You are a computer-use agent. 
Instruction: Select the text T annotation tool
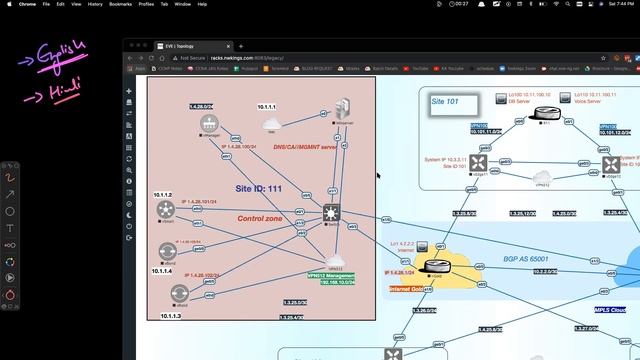tap(10, 228)
